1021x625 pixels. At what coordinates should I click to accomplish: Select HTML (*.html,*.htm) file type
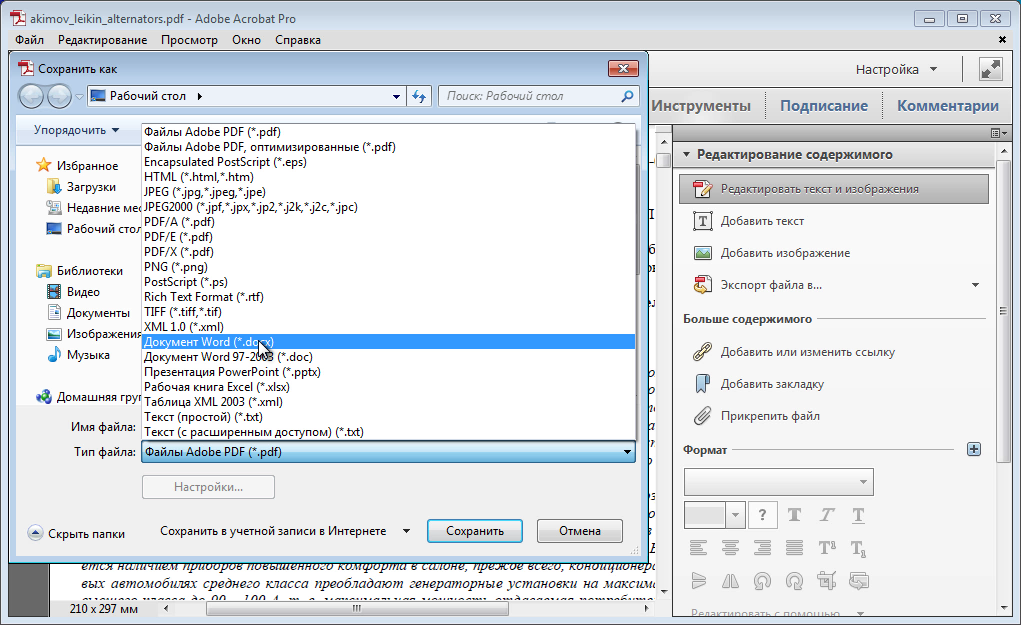[388, 177]
